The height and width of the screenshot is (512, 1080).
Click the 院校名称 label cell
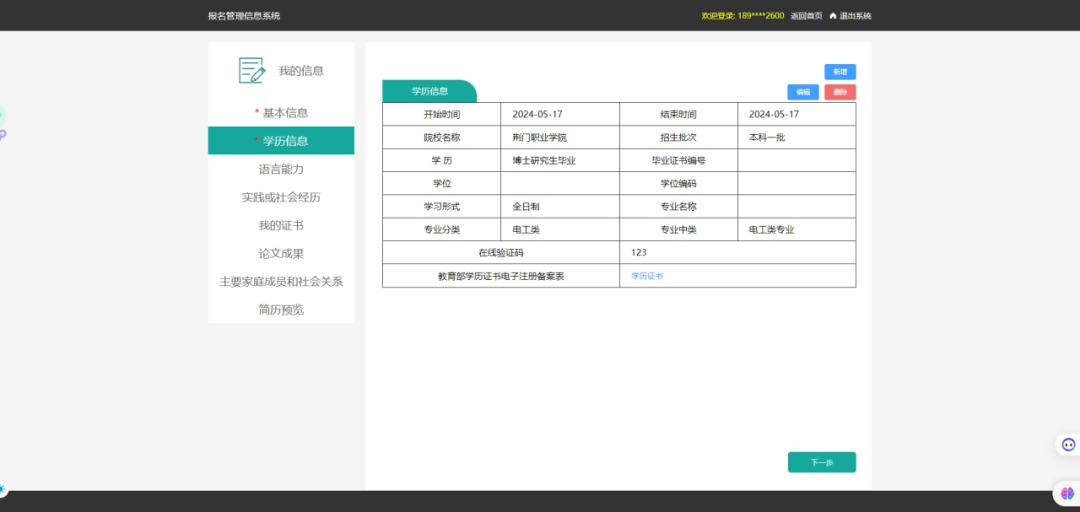click(x=442, y=137)
